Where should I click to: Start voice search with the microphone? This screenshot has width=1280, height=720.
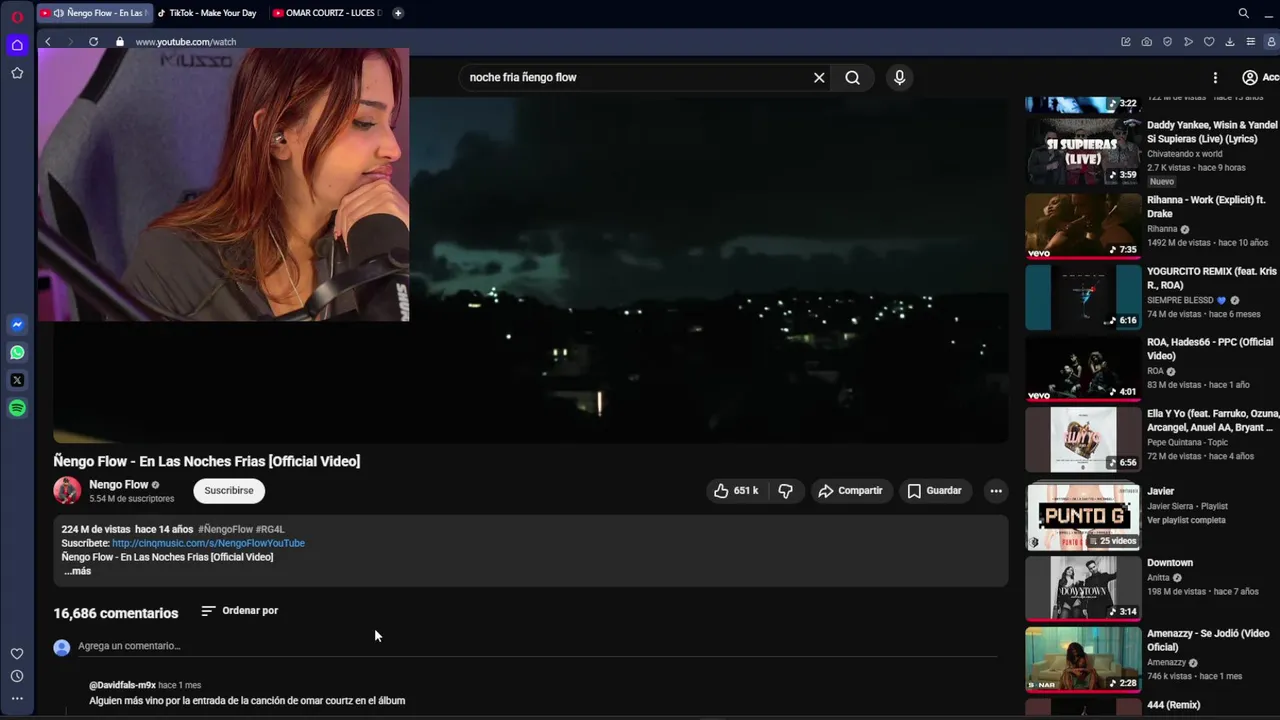pos(899,77)
